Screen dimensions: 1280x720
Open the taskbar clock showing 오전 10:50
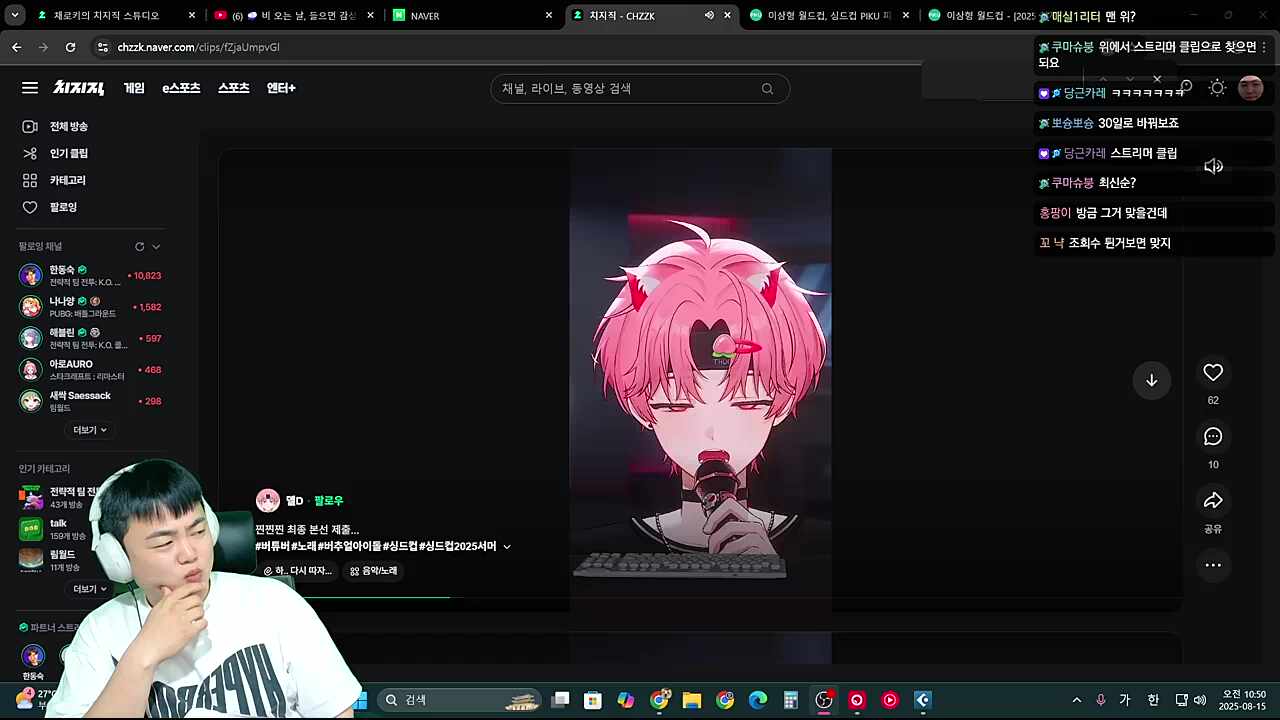[1244, 700]
